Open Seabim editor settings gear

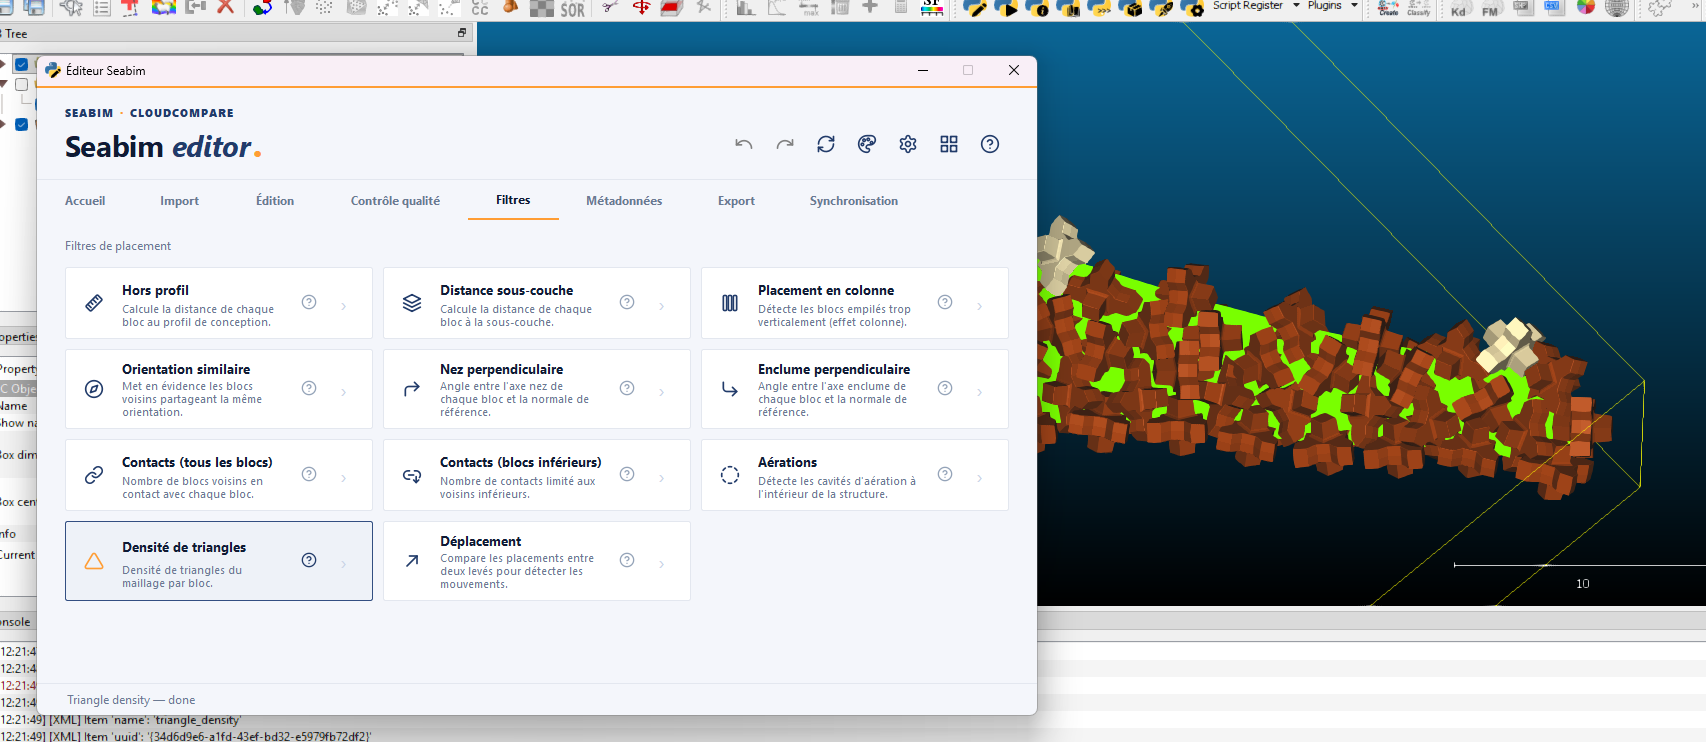tap(908, 144)
